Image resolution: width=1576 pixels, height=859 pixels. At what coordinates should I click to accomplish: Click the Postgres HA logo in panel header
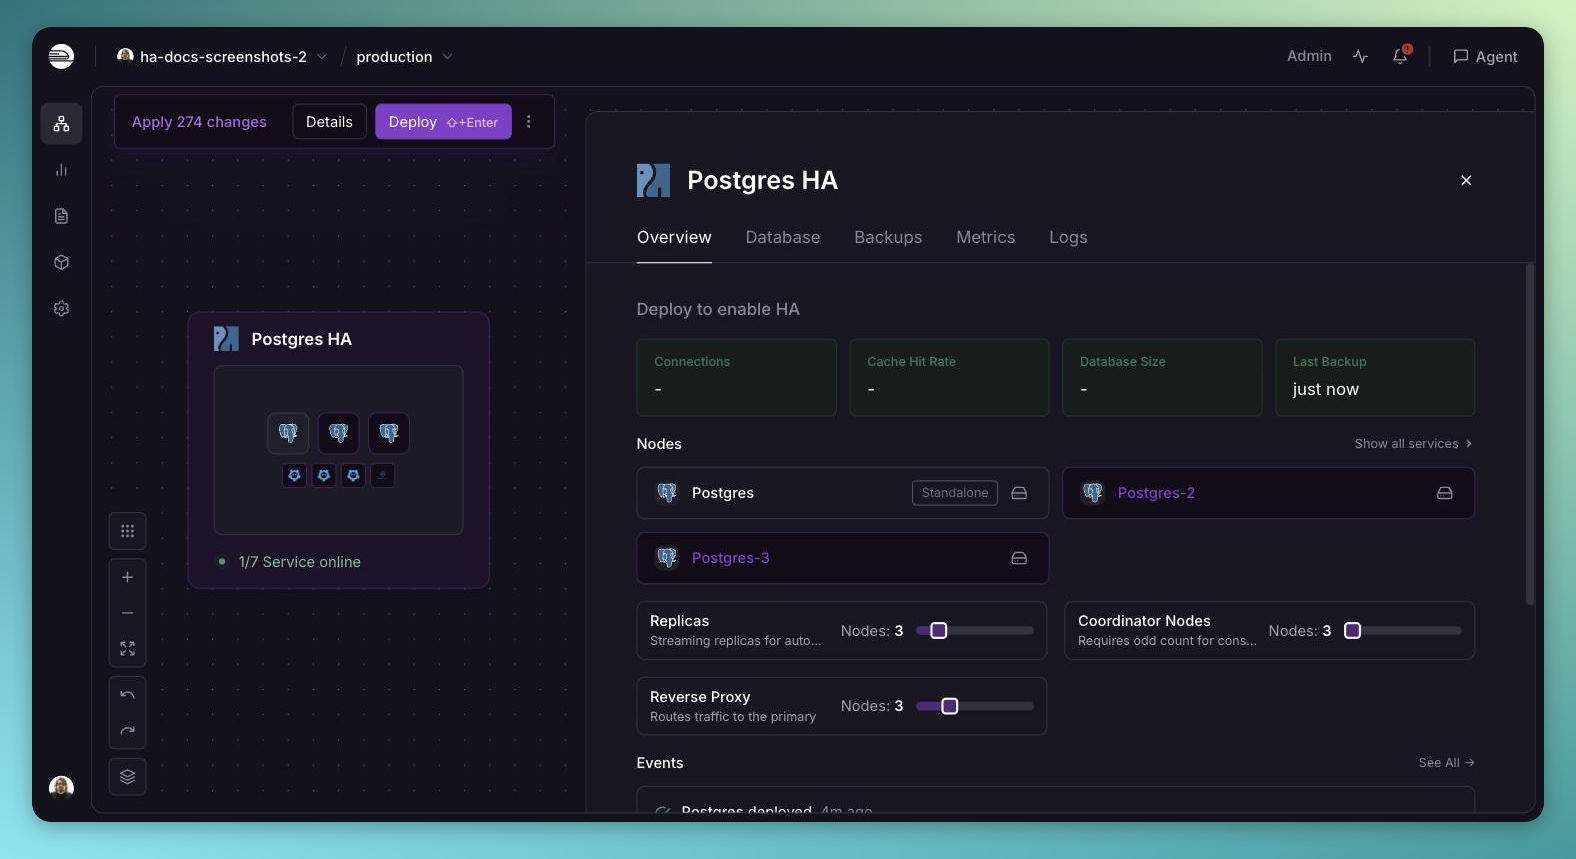pyautogui.click(x=654, y=180)
